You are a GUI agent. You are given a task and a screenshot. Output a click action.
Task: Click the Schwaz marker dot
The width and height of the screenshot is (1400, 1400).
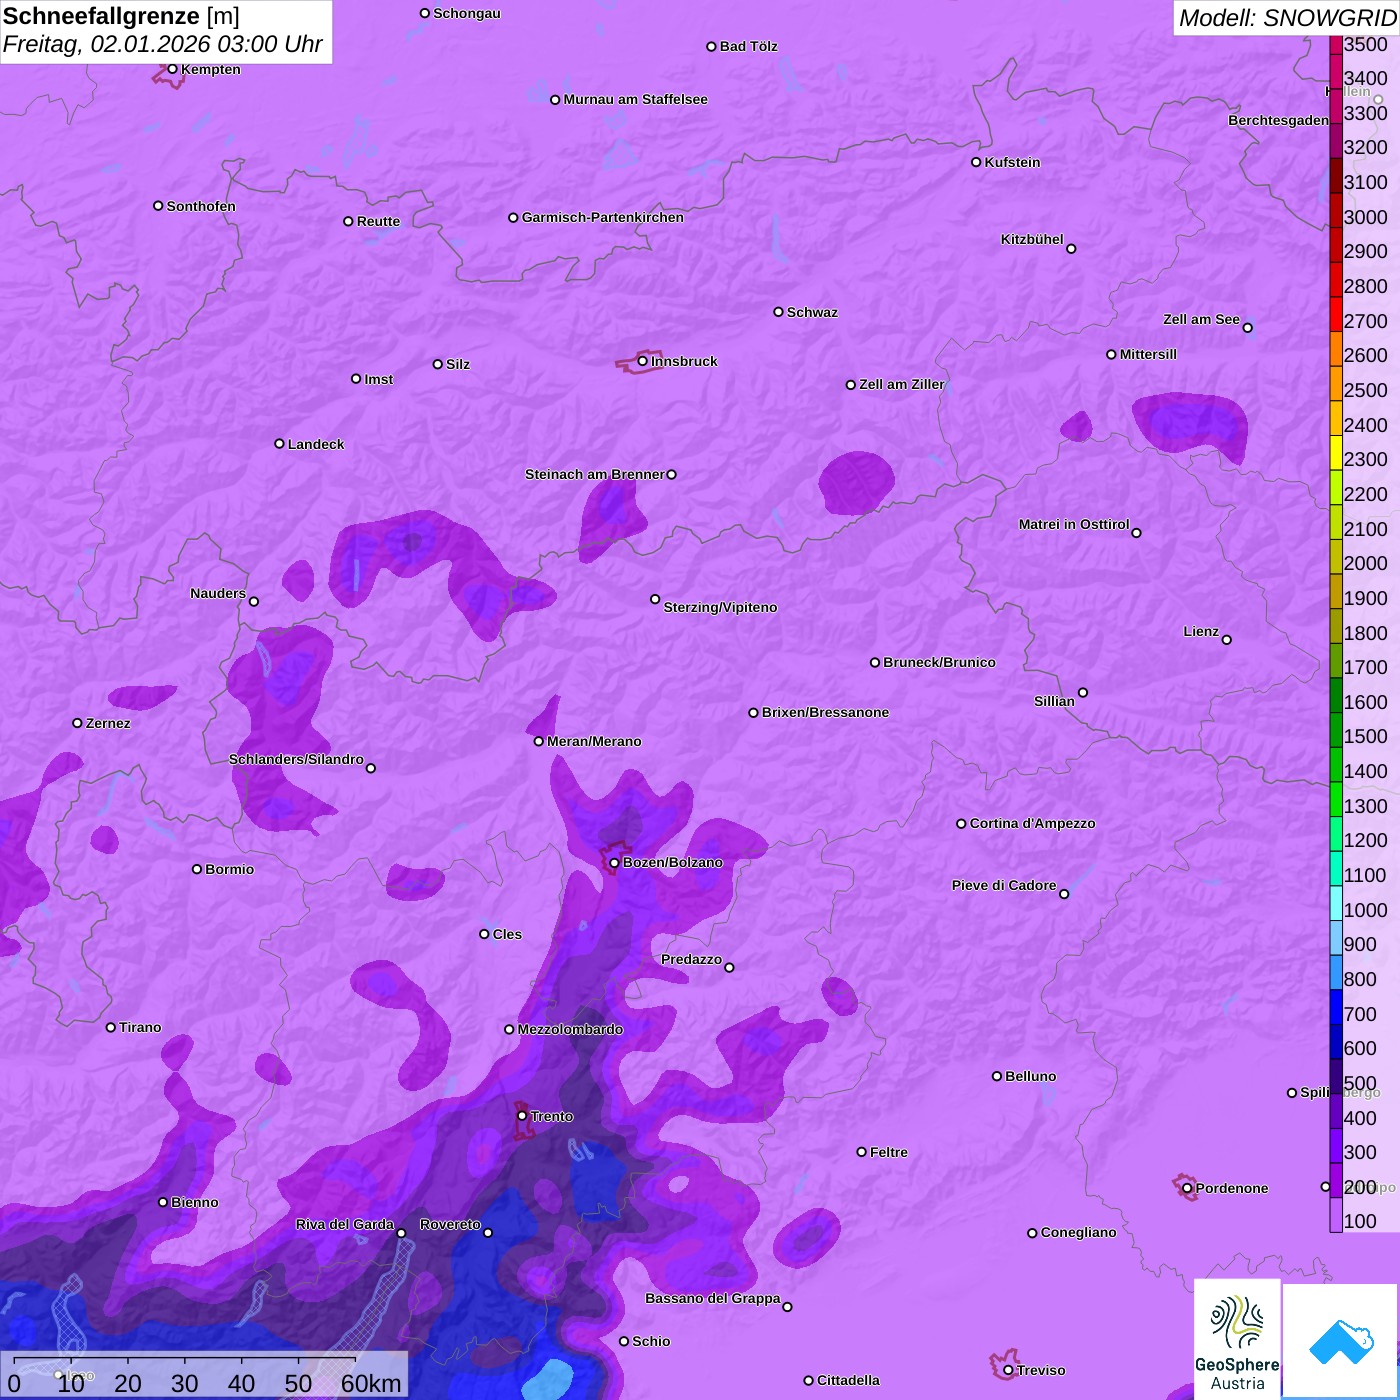(778, 312)
